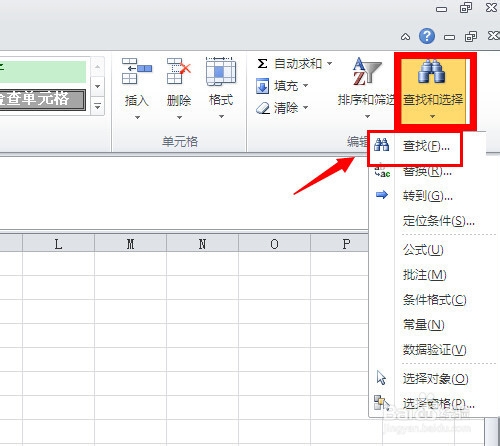This screenshot has height=446, width=500.
Task: Select column L header
Action: pyautogui.click(x=58, y=244)
